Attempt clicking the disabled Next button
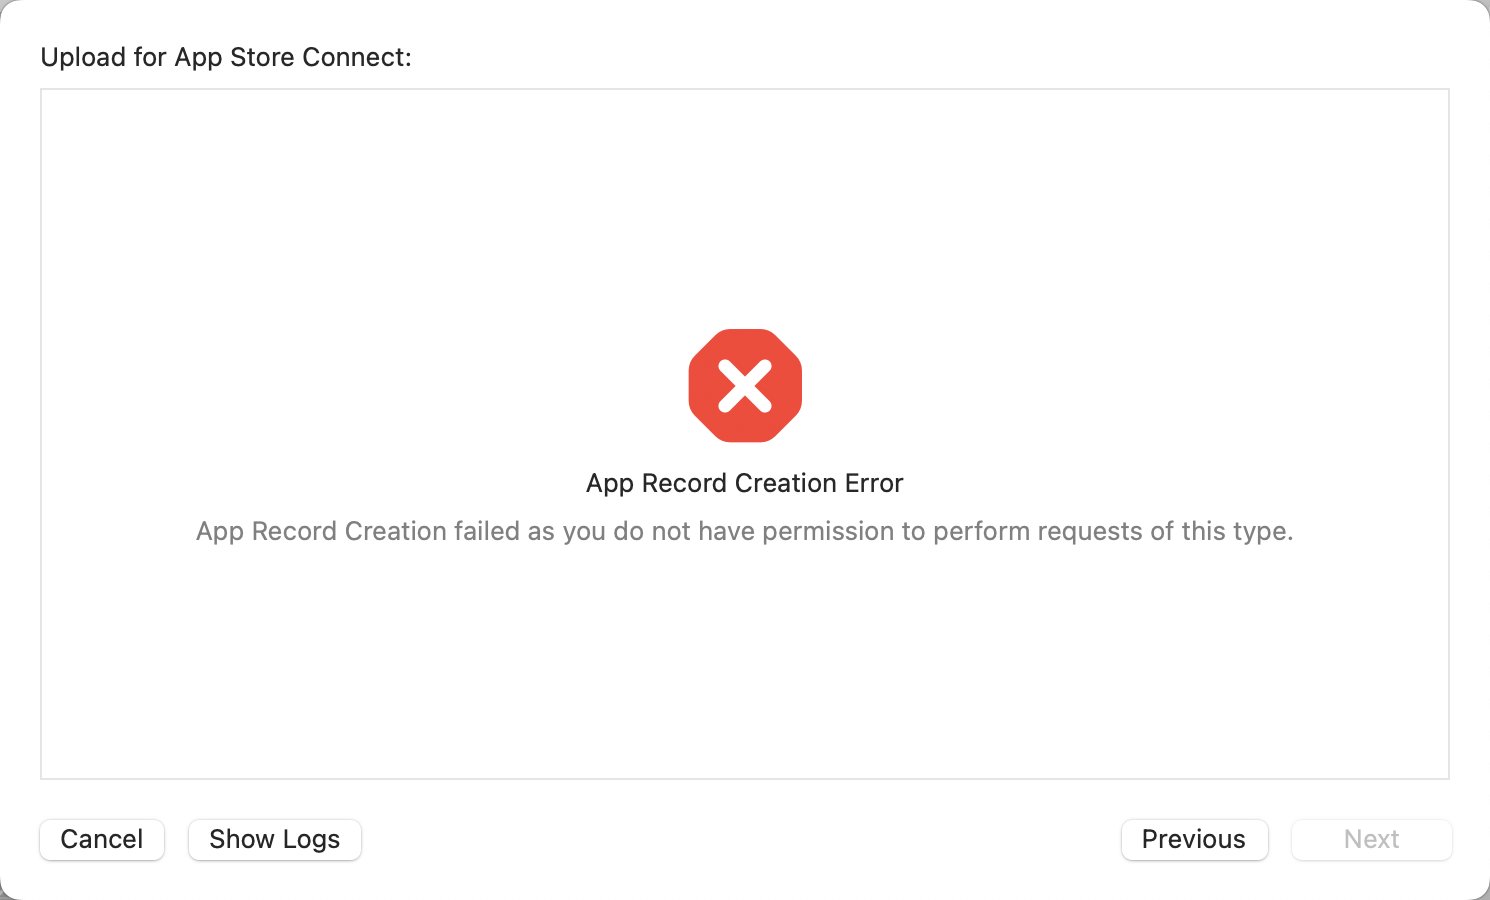Viewport: 1490px width, 900px height. click(x=1371, y=840)
